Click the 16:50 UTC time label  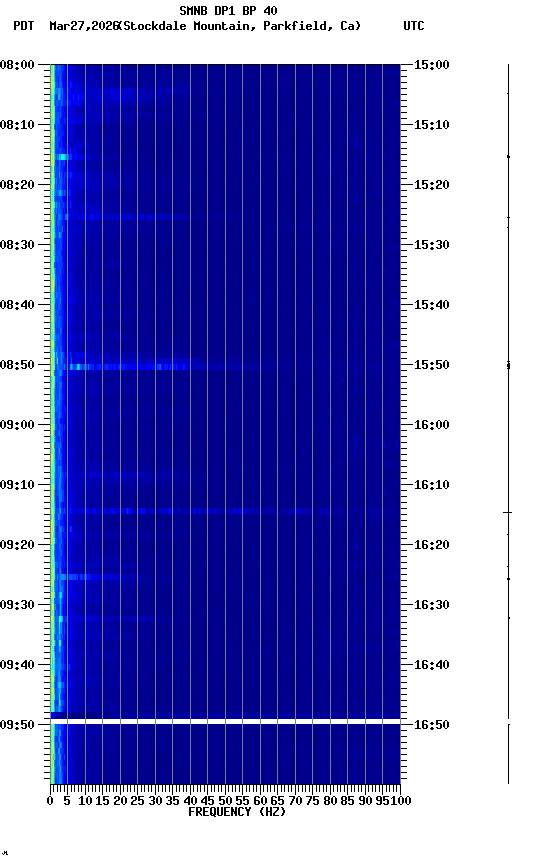[x=432, y=725]
